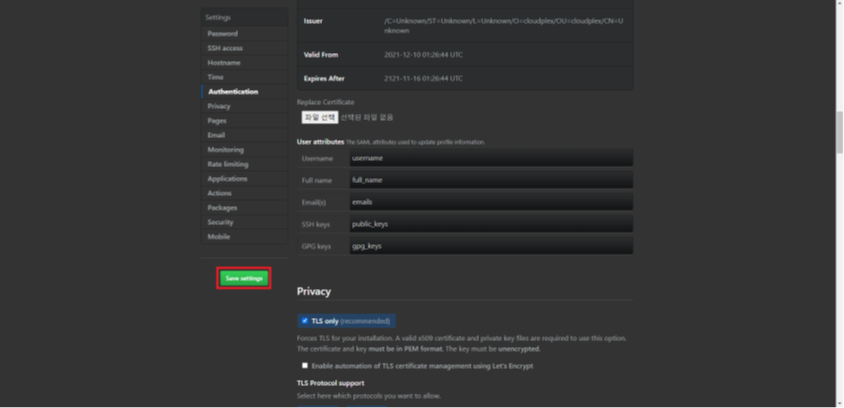844x408 pixels.
Task: Focus the Full name attribute field
Action: click(x=490, y=180)
